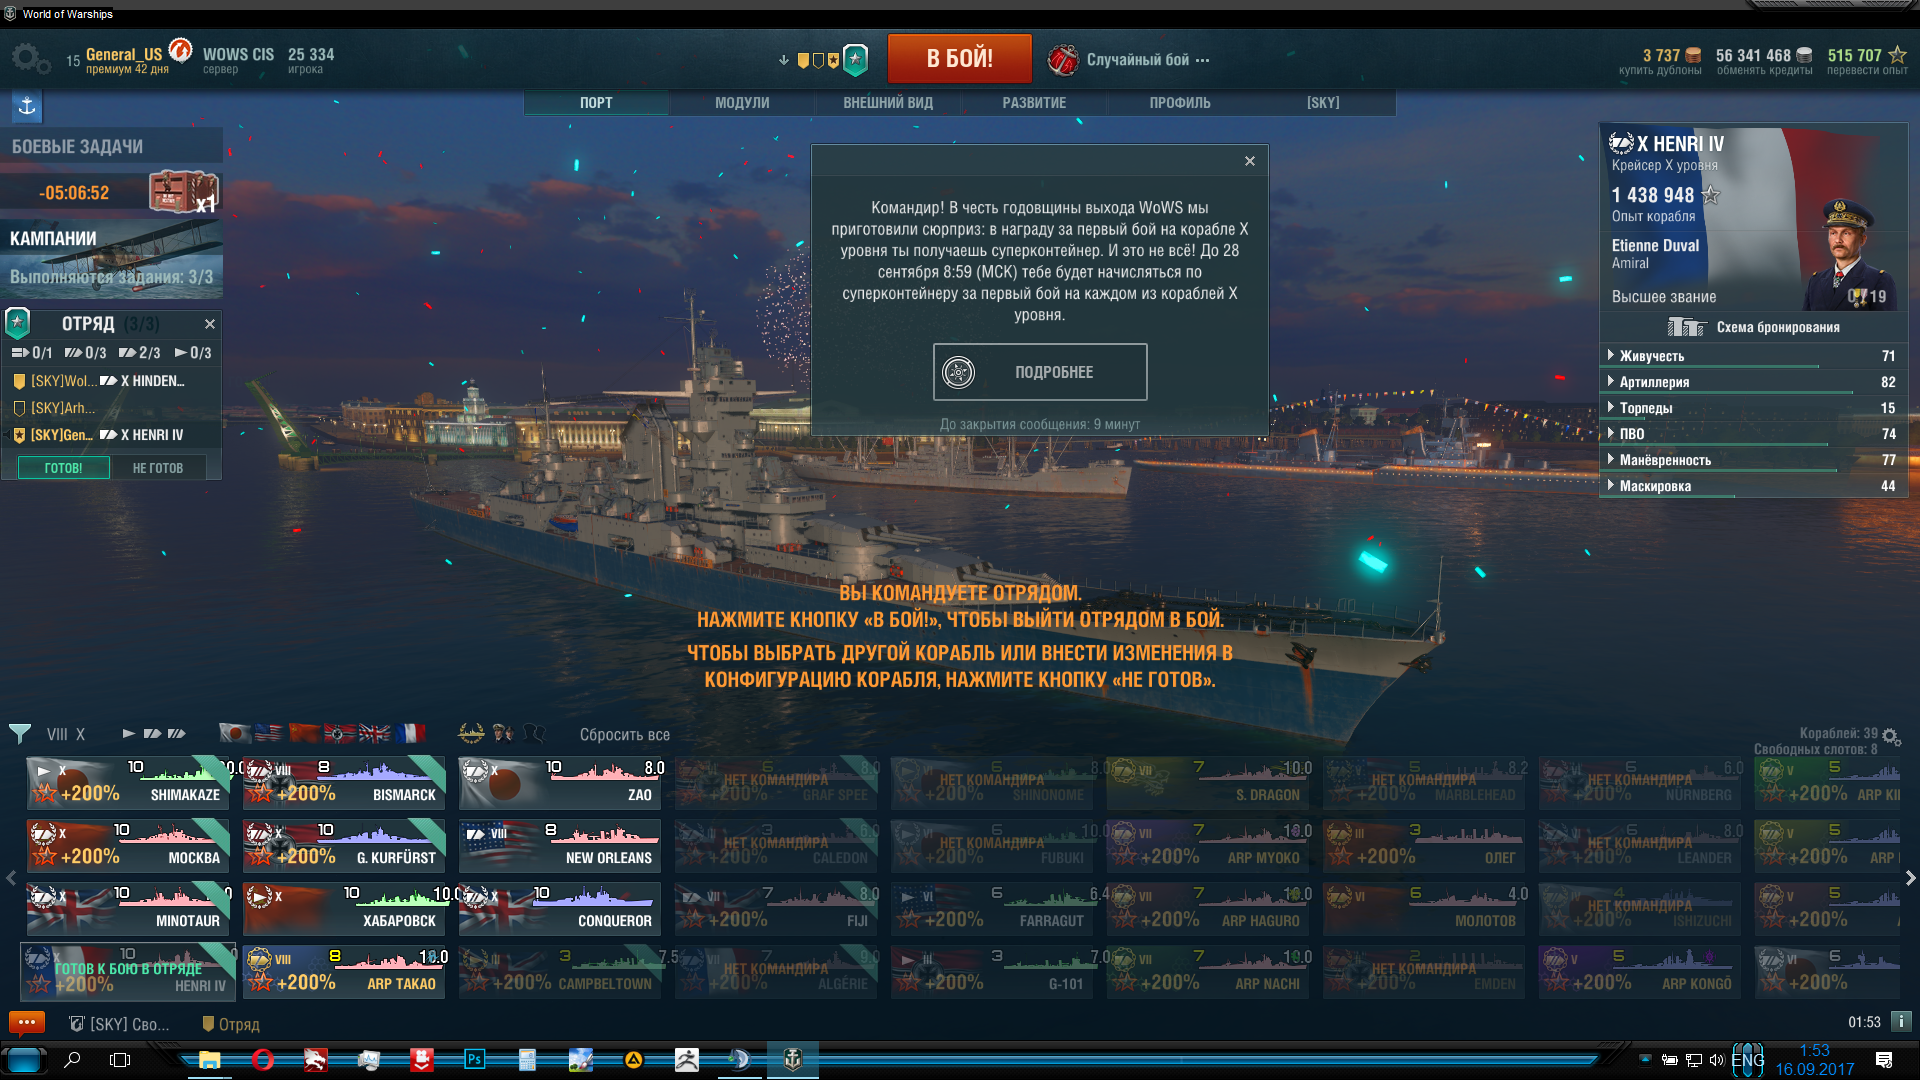Click the обменять кредиты link
The image size is (1920, 1080).
[x=1764, y=71]
